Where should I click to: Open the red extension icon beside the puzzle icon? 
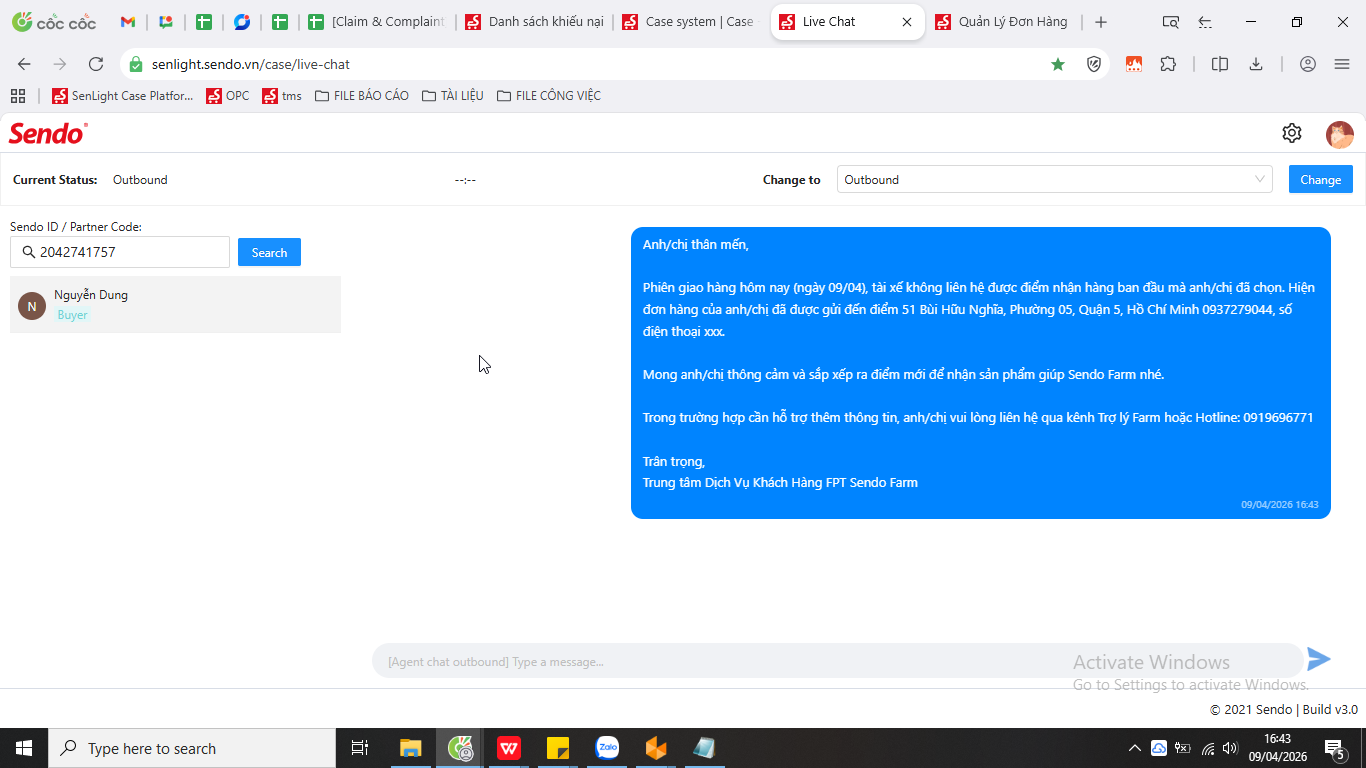[x=1134, y=64]
